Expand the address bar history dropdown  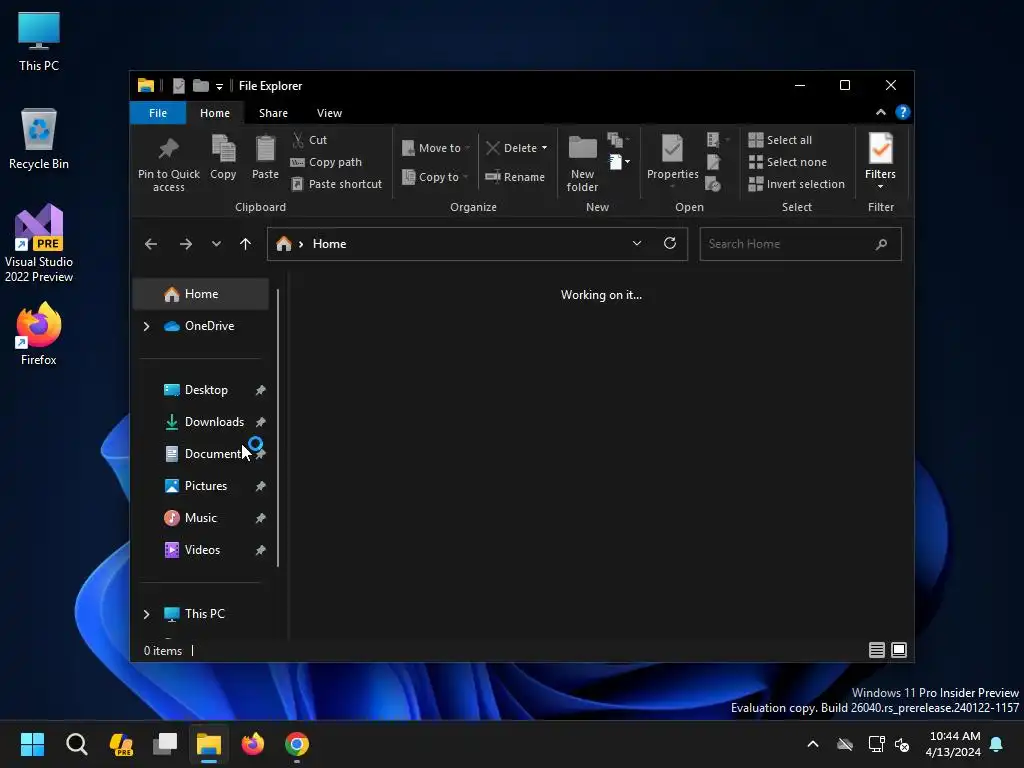coord(637,244)
